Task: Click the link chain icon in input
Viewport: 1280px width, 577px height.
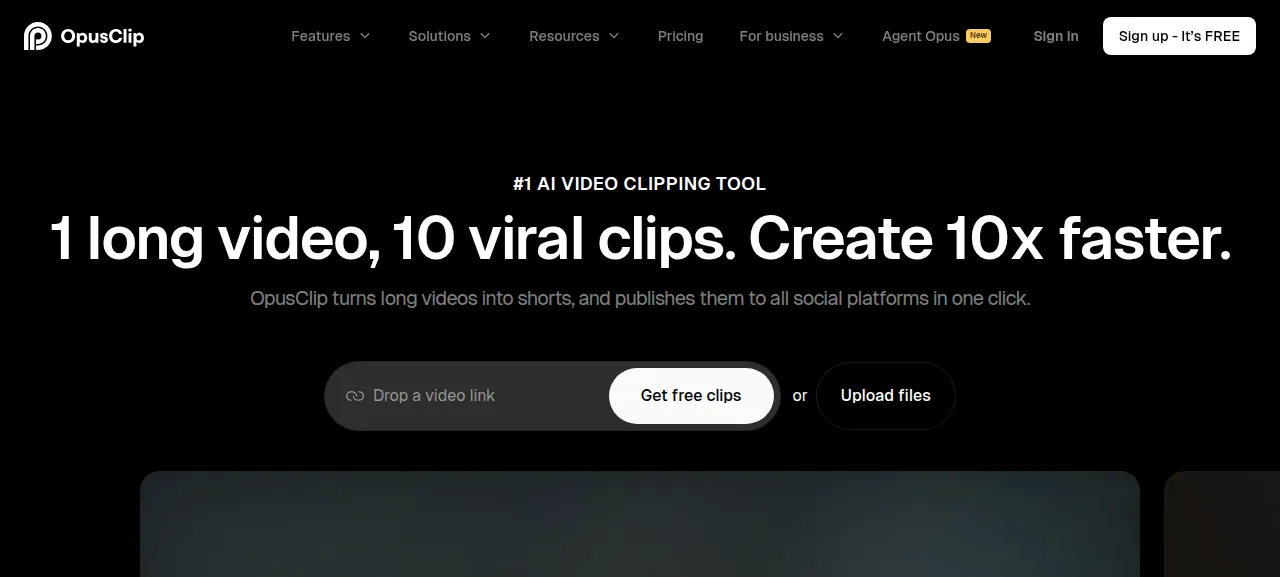Action: click(355, 396)
